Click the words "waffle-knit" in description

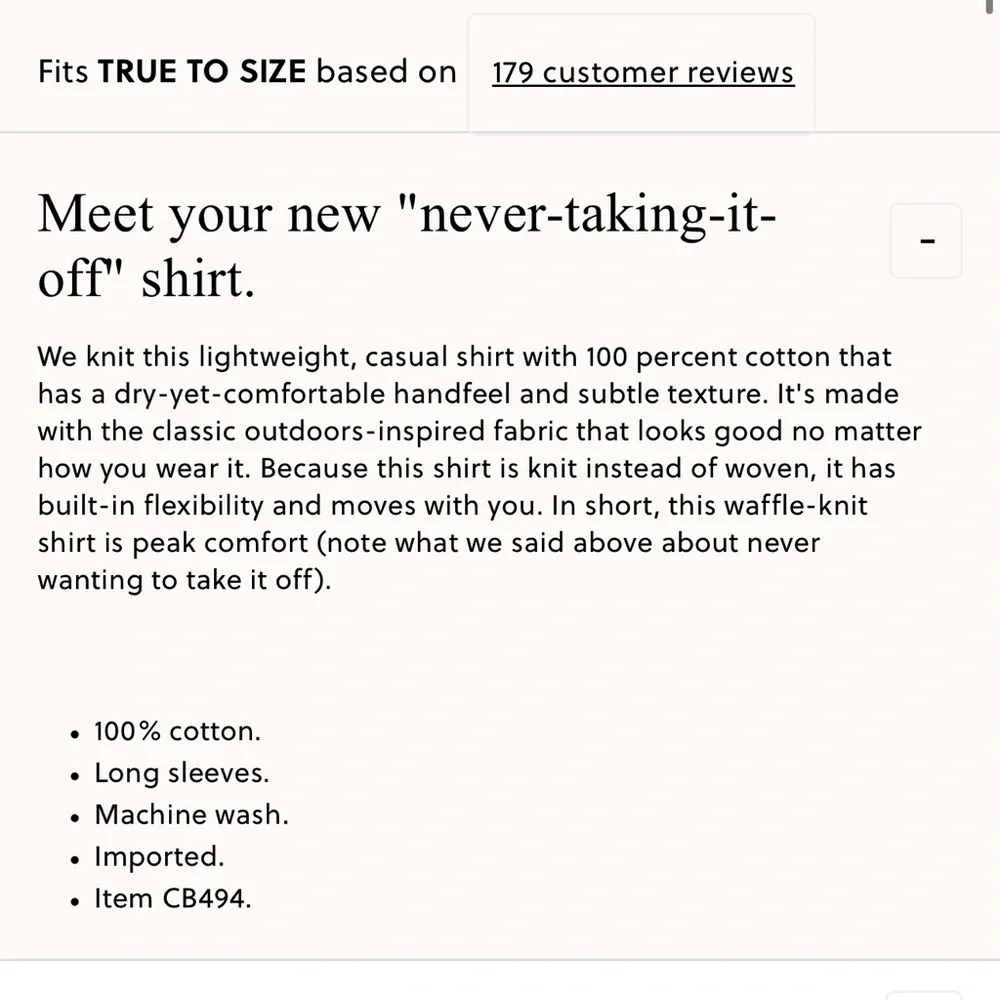[x=796, y=506]
